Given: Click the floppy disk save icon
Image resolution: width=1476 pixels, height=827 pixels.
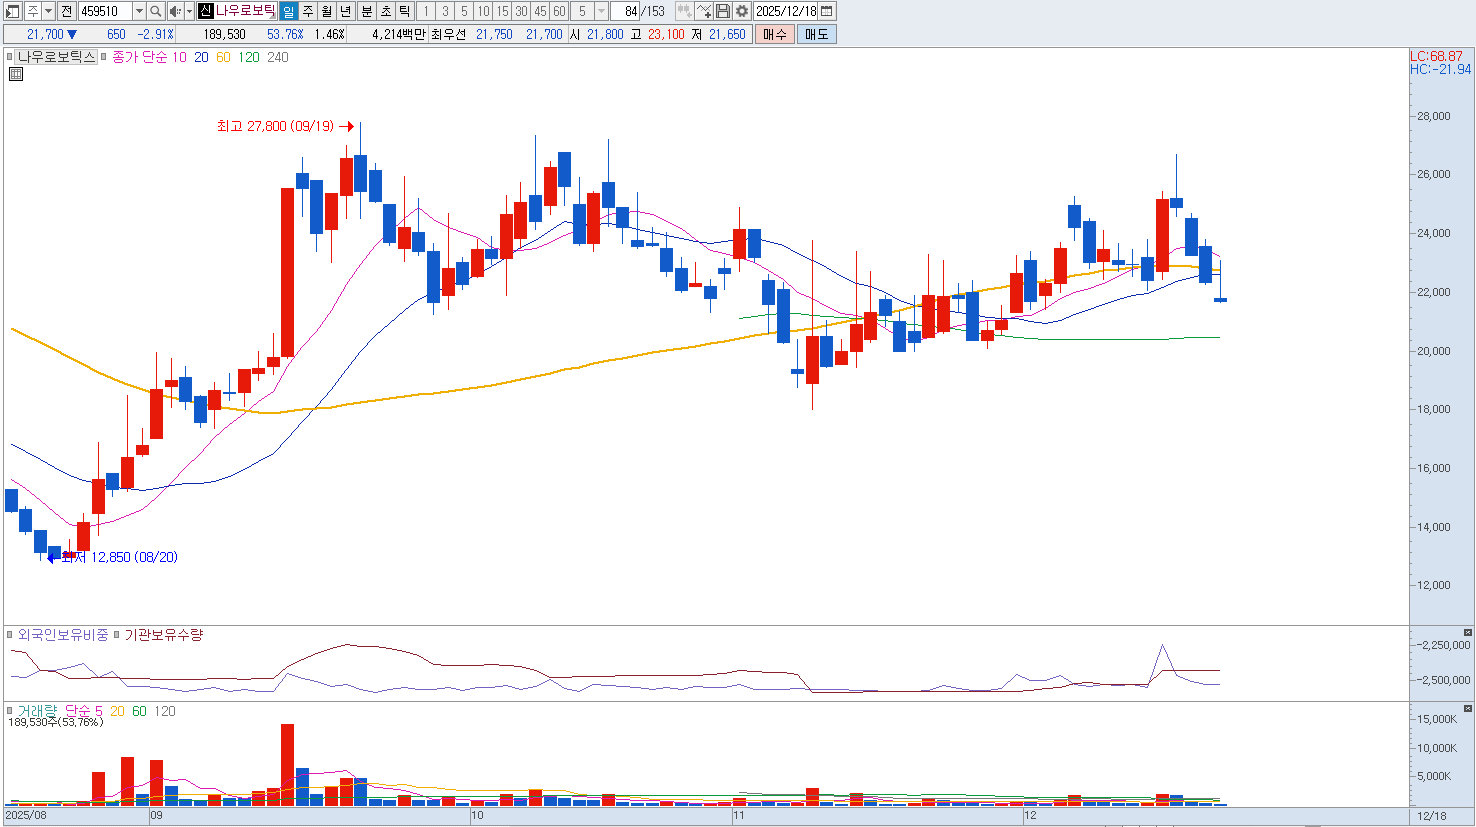Looking at the screenshot, I should click(x=723, y=11).
